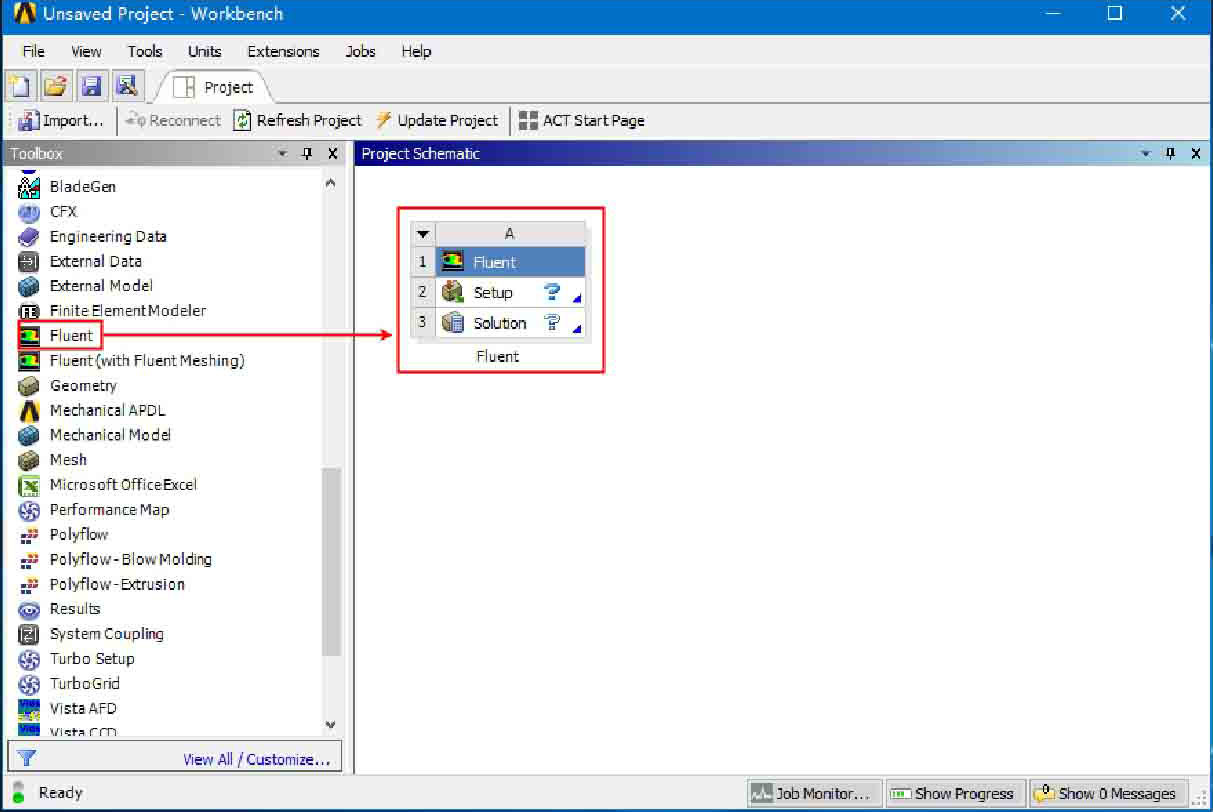Toggle pin on Project Schematic panel

[1170, 154]
